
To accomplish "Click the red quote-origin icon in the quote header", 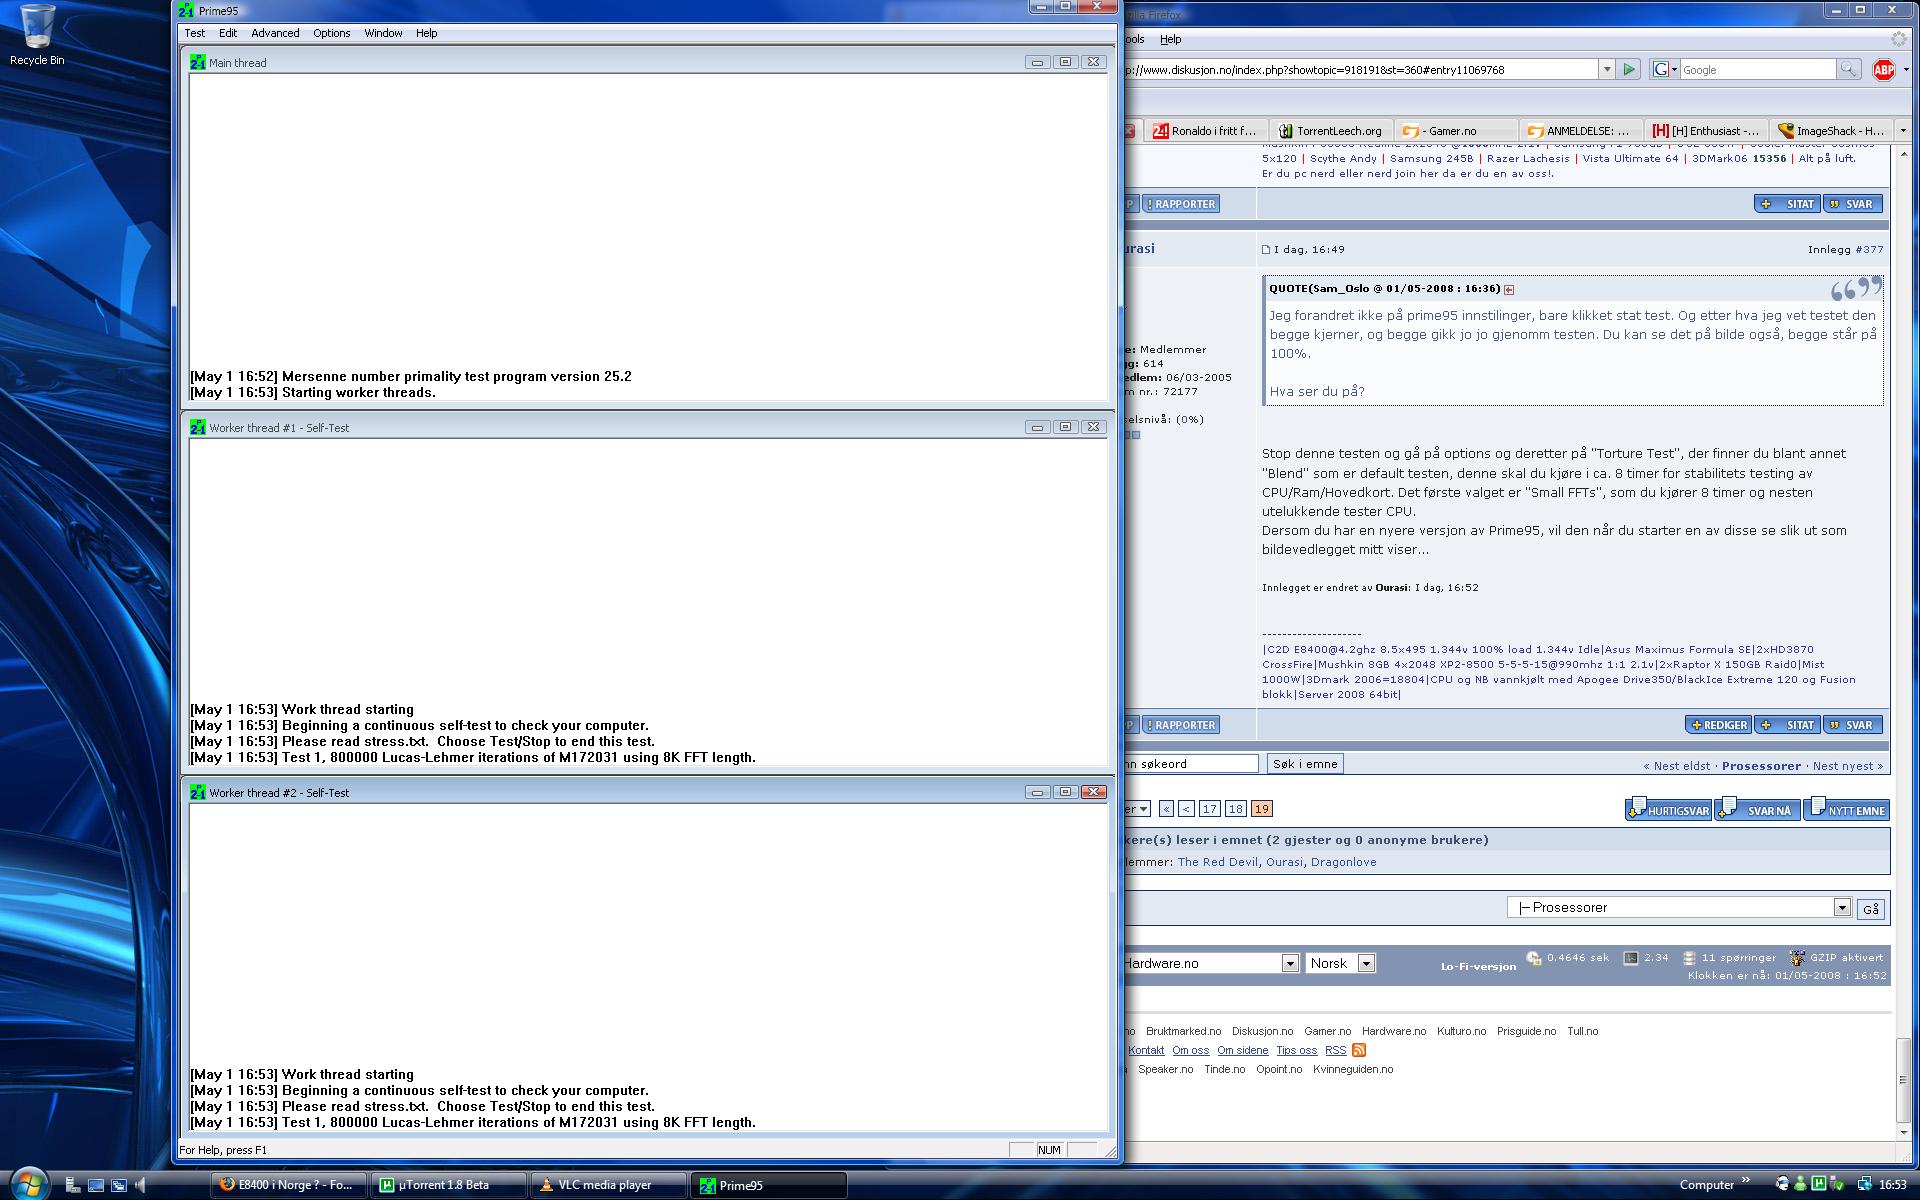I will click(1509, 290).
